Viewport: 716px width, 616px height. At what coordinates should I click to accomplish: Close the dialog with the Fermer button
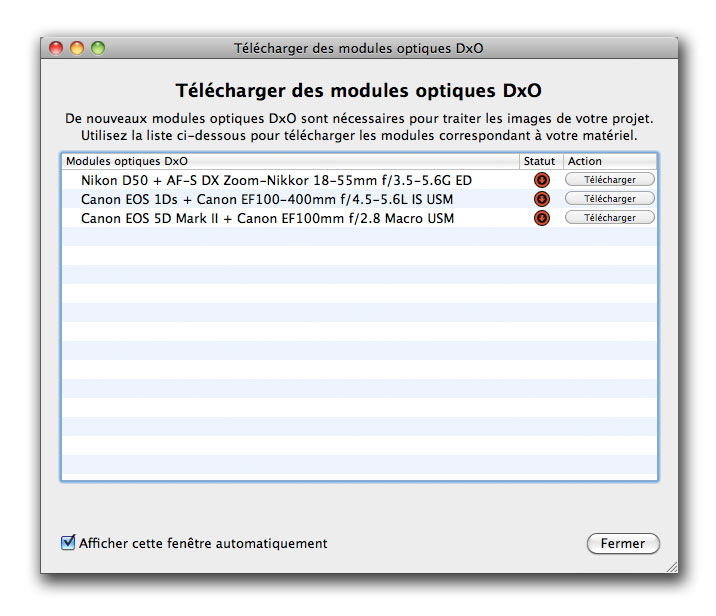[623, 543]
